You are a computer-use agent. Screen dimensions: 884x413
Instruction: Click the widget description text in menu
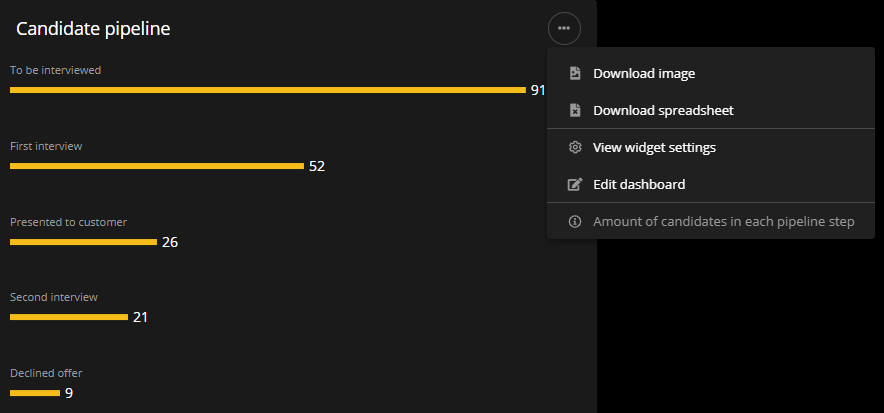click(x=723, y=221)
